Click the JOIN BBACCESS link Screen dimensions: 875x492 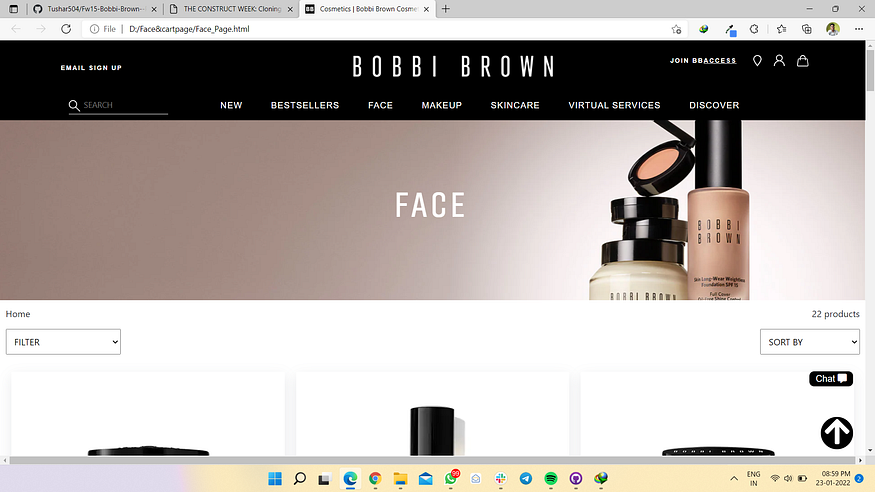(703, 60)
